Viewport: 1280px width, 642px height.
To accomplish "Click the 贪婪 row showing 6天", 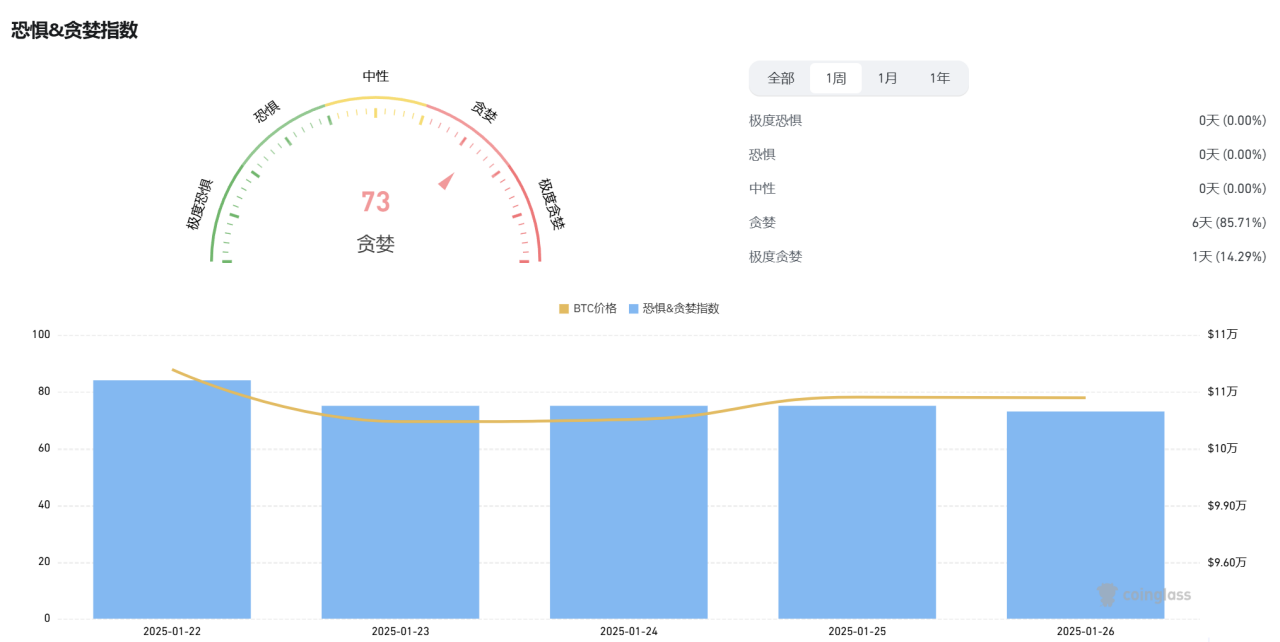I will tap(1007, 222).
